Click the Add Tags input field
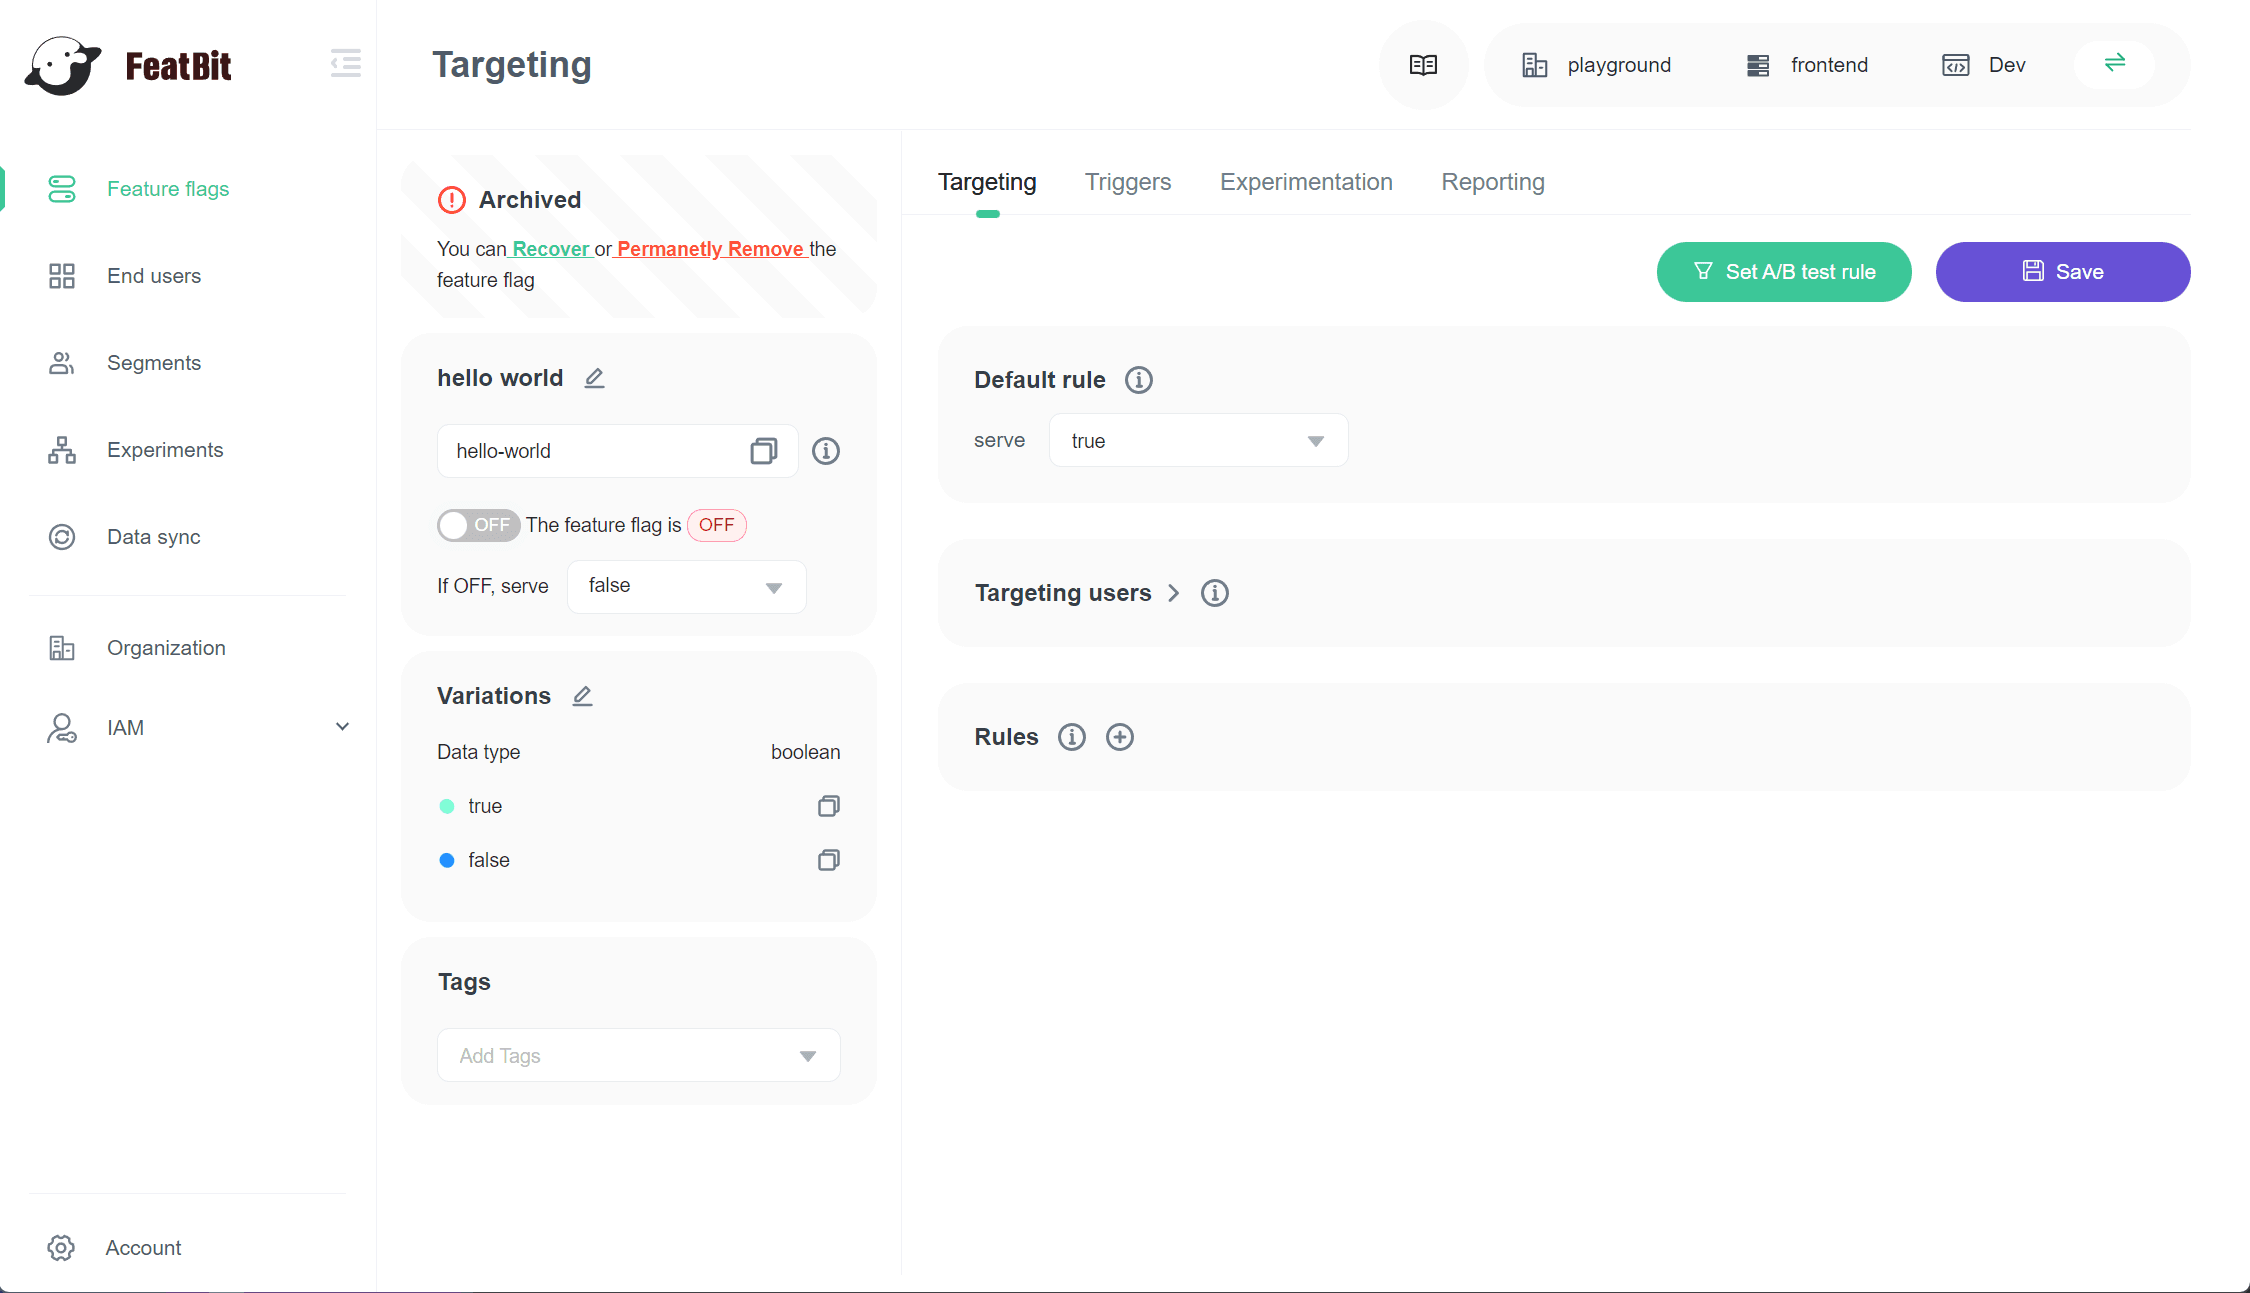Viewport: 2250px width, 1293px height. pos(620,1056)
